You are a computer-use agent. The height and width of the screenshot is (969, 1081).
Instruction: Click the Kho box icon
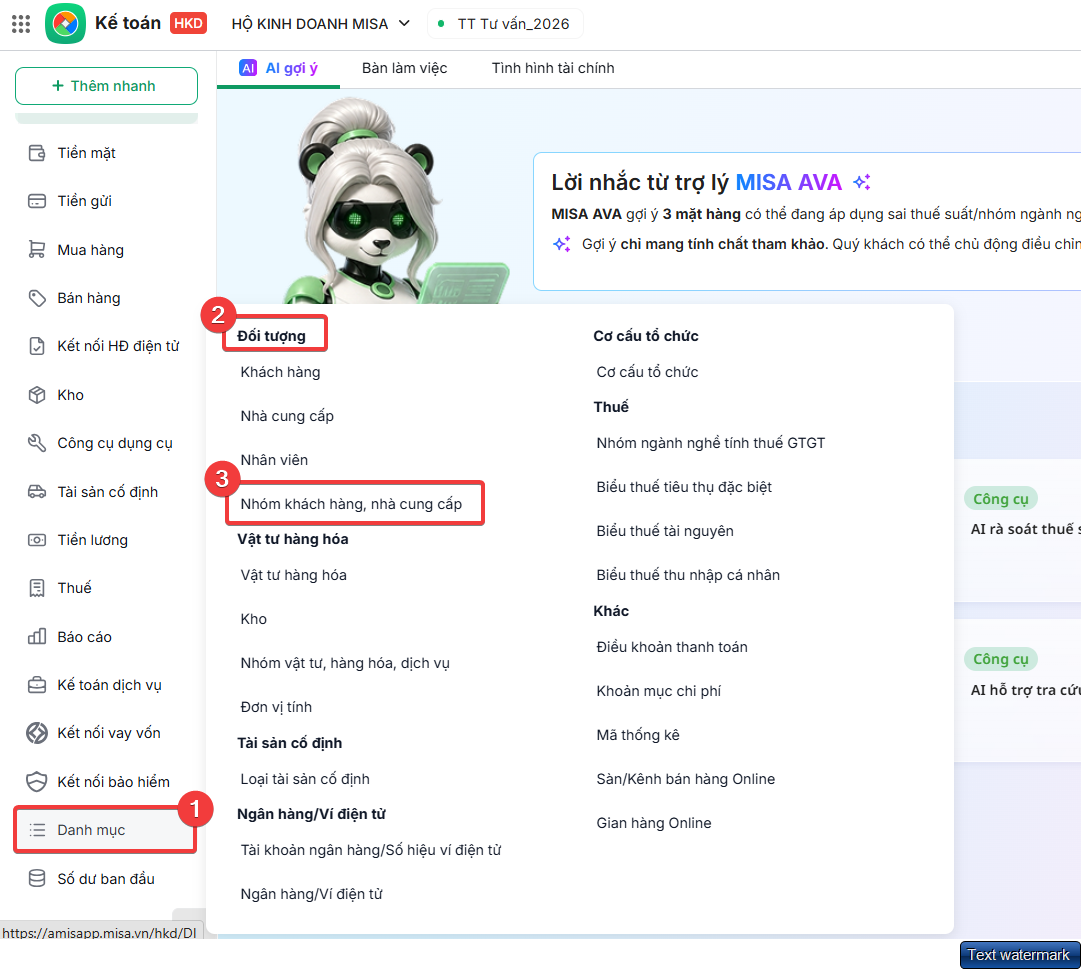coord(37,395)
